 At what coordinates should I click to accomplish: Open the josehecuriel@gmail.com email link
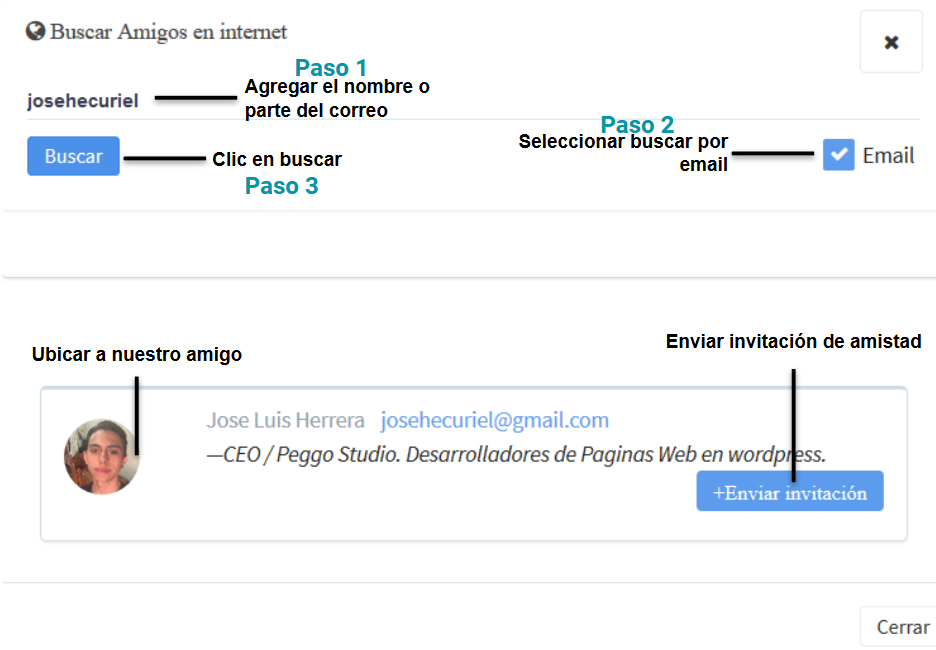coord(495,420)
